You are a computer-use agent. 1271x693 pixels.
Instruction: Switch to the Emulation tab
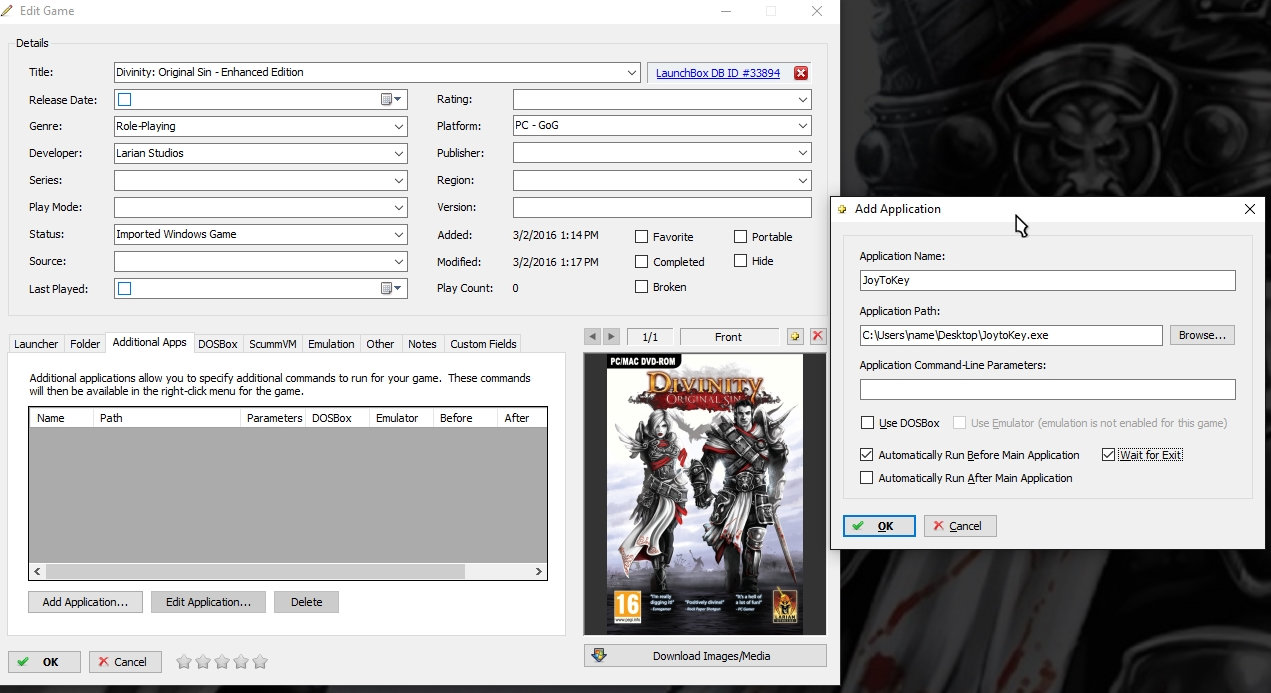tap(331, 344)
